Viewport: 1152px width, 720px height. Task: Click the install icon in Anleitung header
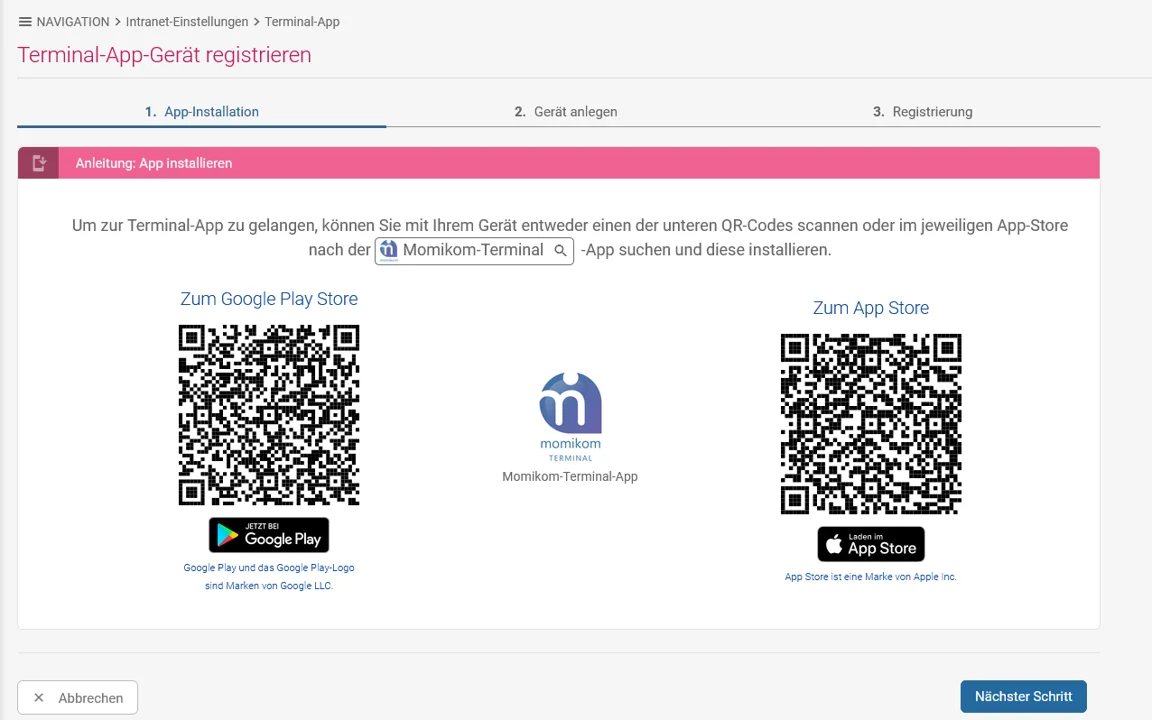38,163
